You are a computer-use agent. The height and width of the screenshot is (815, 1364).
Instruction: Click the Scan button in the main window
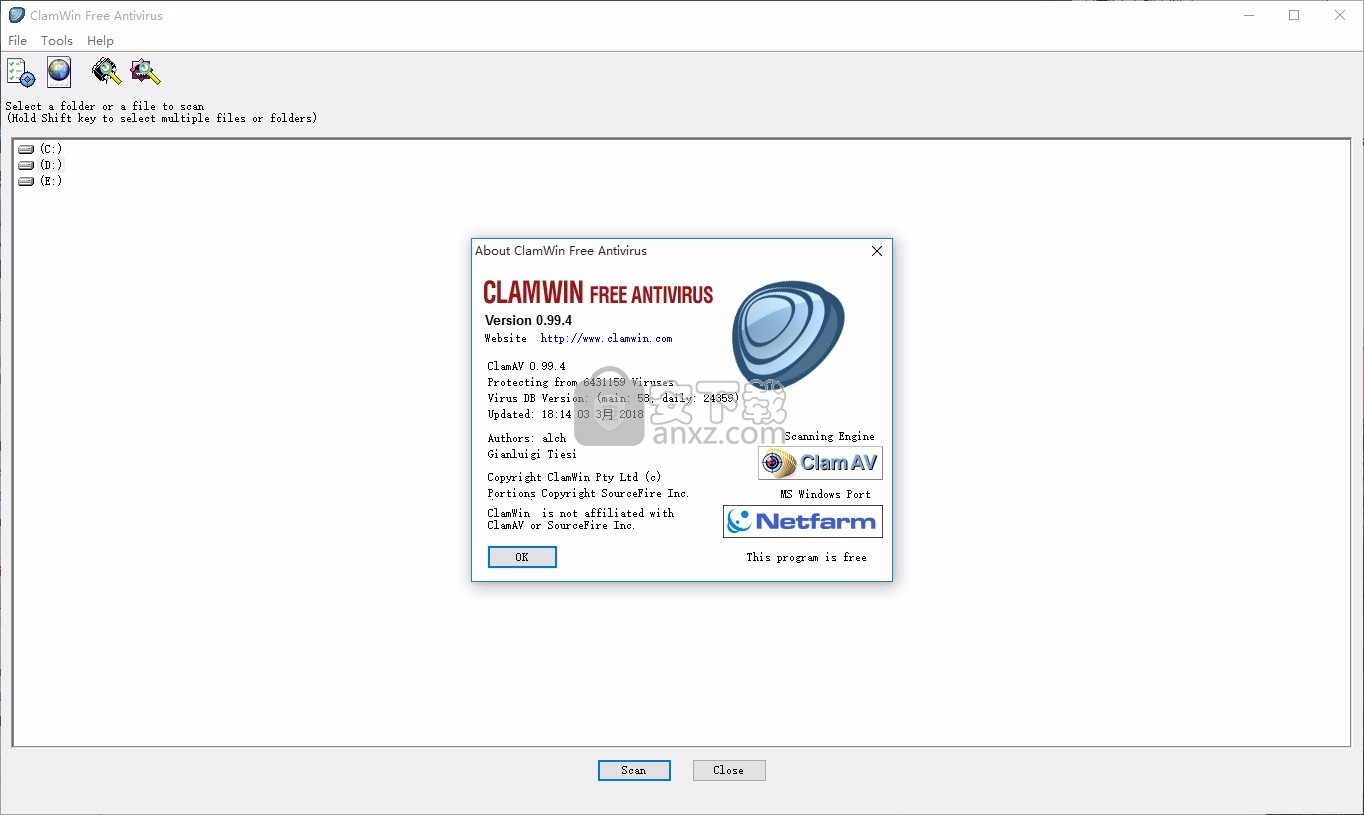(x=634, y=770)
